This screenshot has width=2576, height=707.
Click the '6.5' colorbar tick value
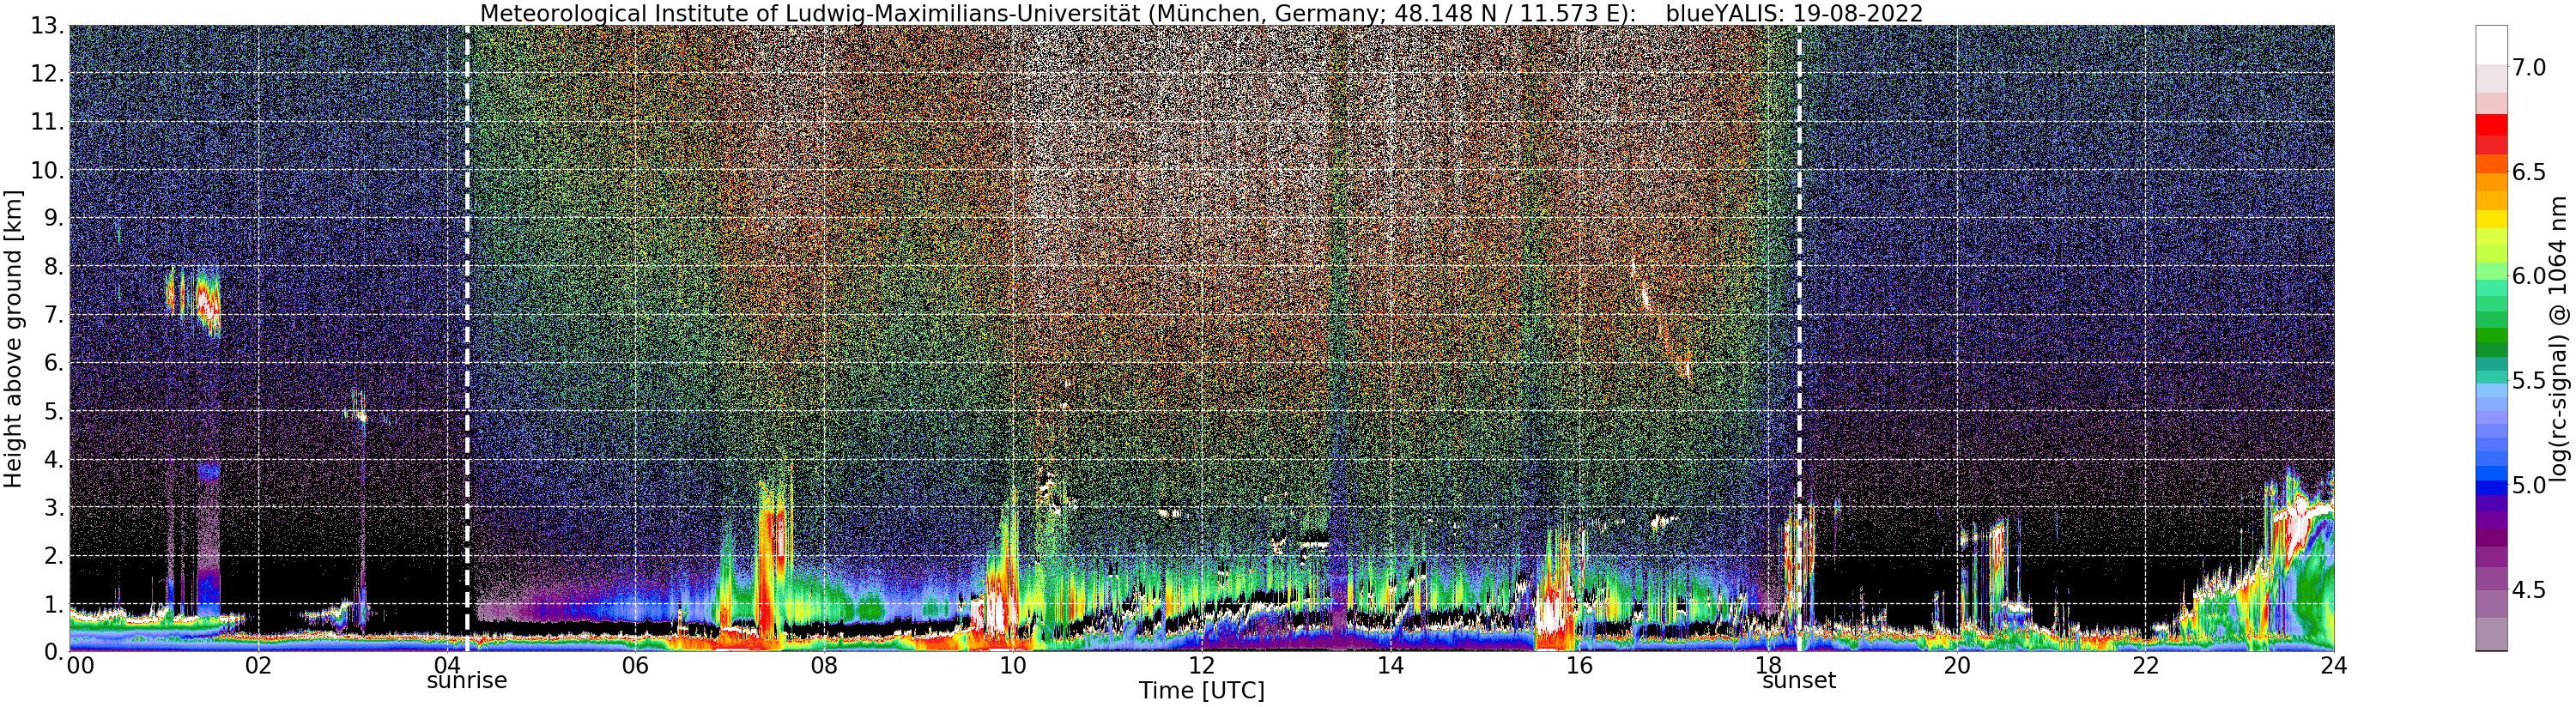(2529, 172)
